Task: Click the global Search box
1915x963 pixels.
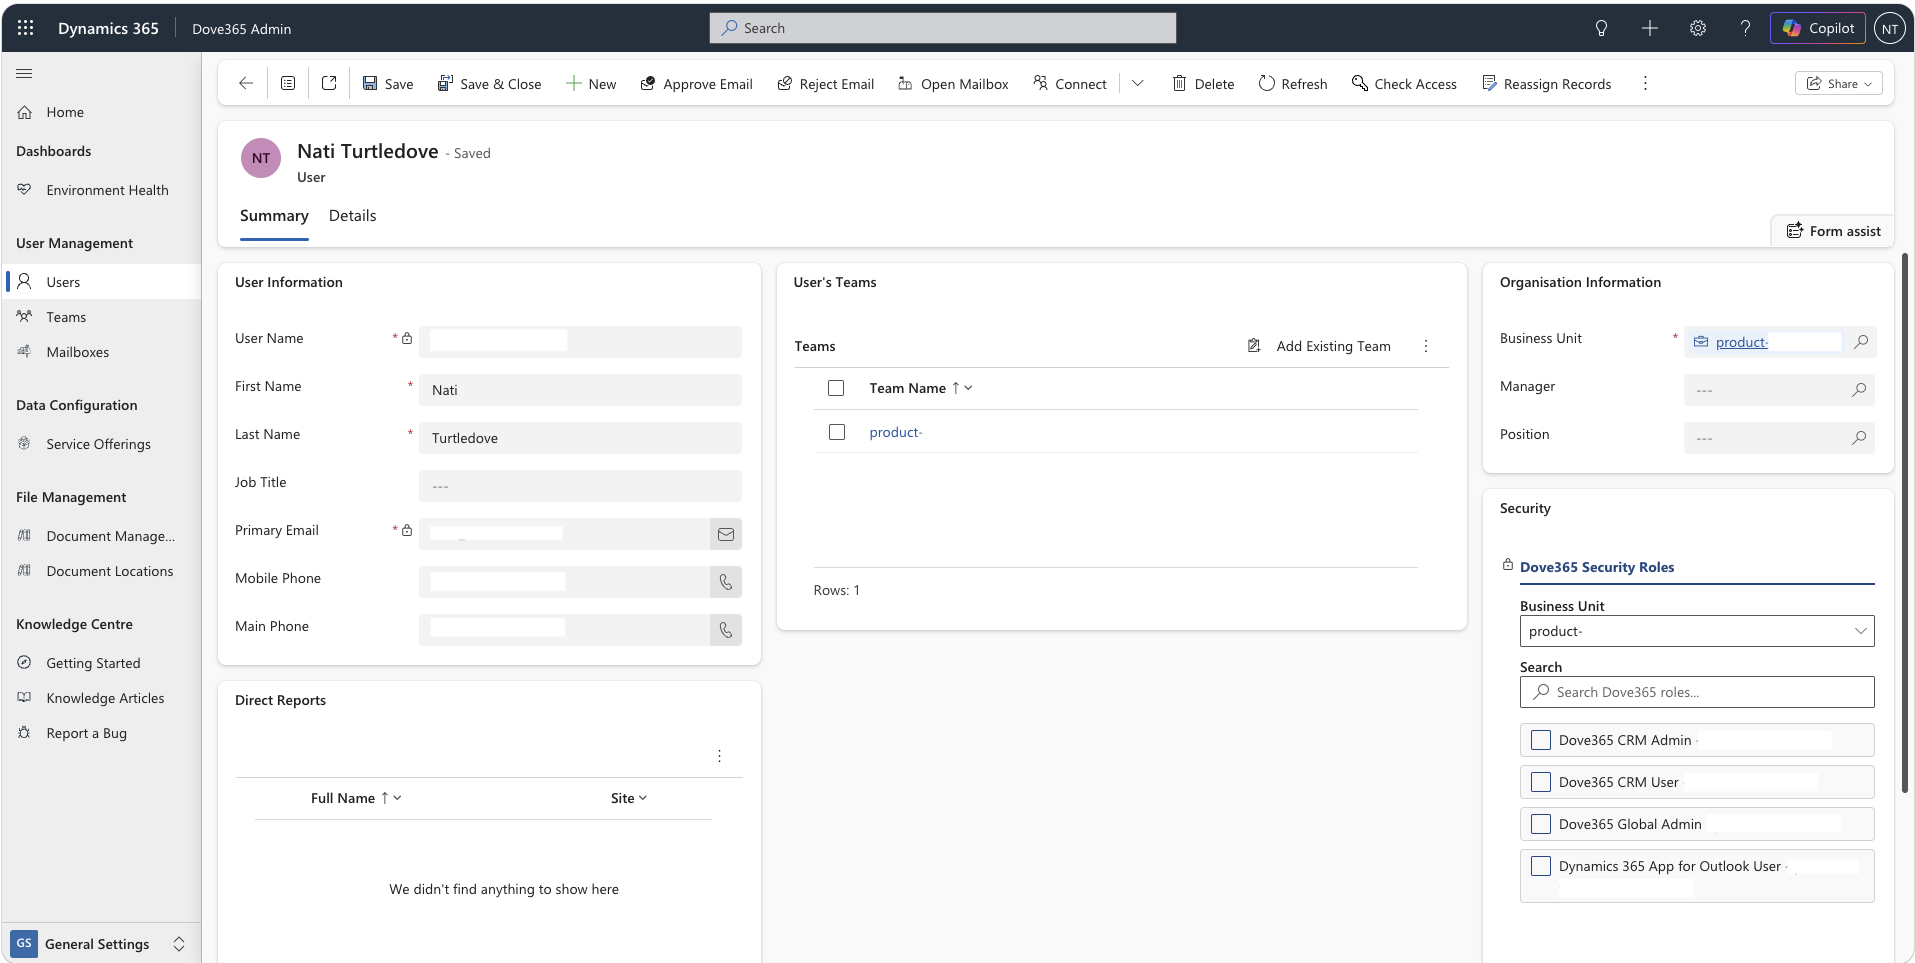Action: pos(943,28)
